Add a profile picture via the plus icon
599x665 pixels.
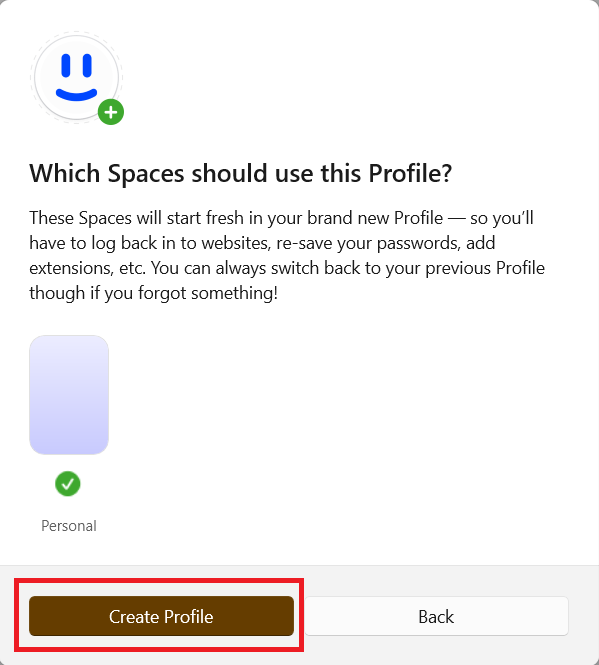111,112
